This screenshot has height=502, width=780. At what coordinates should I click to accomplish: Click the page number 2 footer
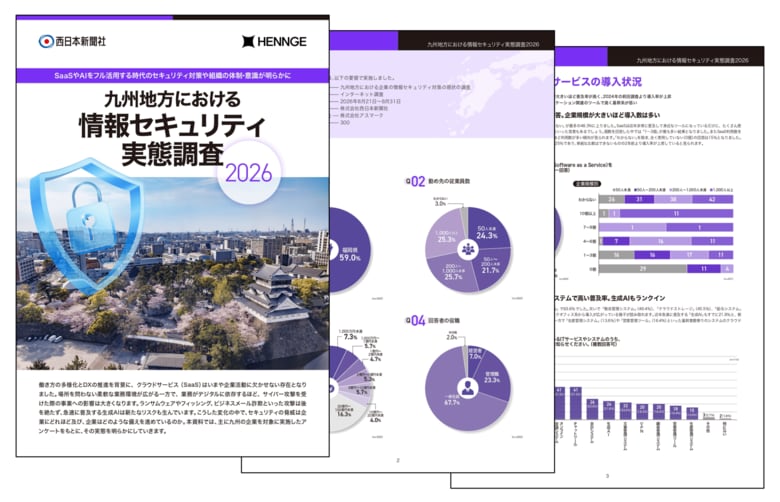coord(397,461)
